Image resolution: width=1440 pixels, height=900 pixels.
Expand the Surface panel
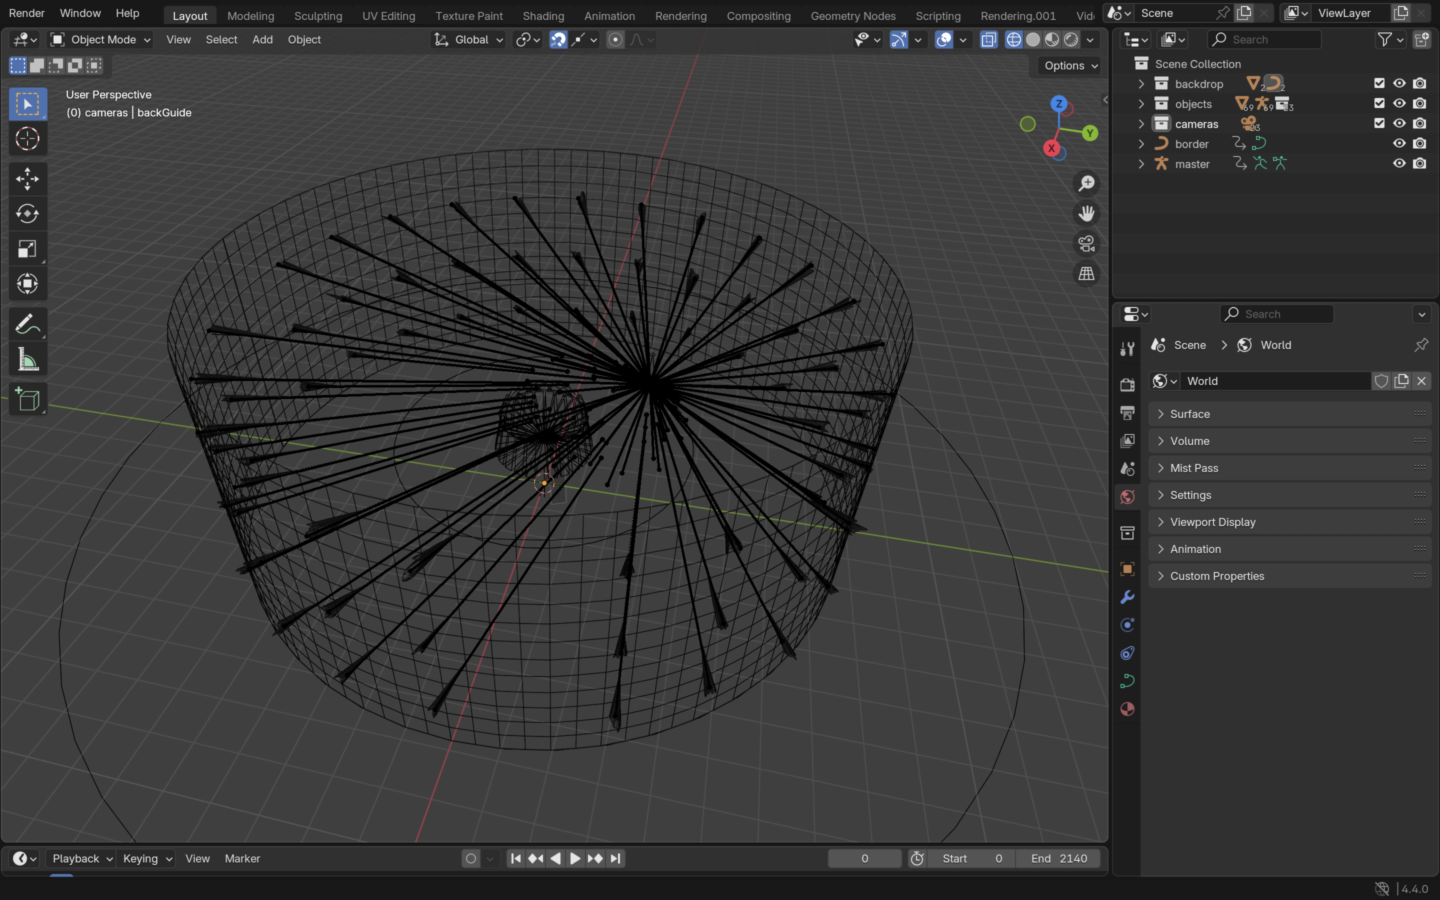[x=1289, y=414]
